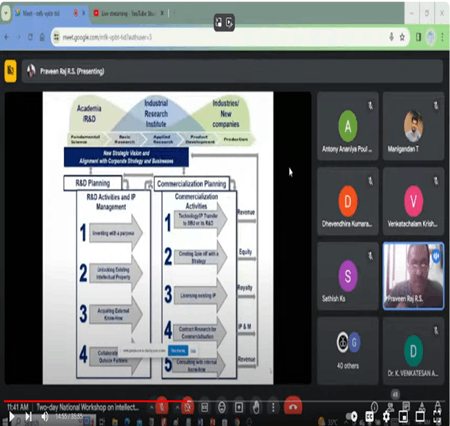Mute the video volume speaker icon

pyautogui.click(x=45, y=416)
